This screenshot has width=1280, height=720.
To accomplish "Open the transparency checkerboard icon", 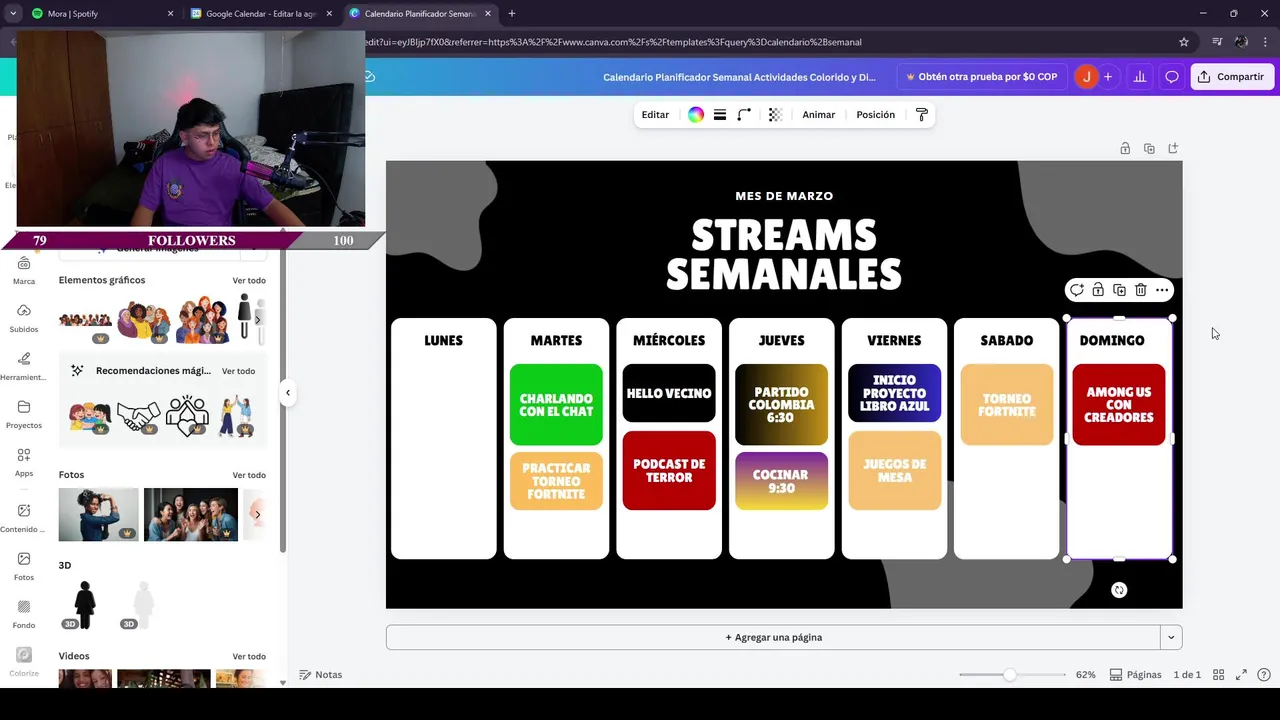I will coord(775,115).
